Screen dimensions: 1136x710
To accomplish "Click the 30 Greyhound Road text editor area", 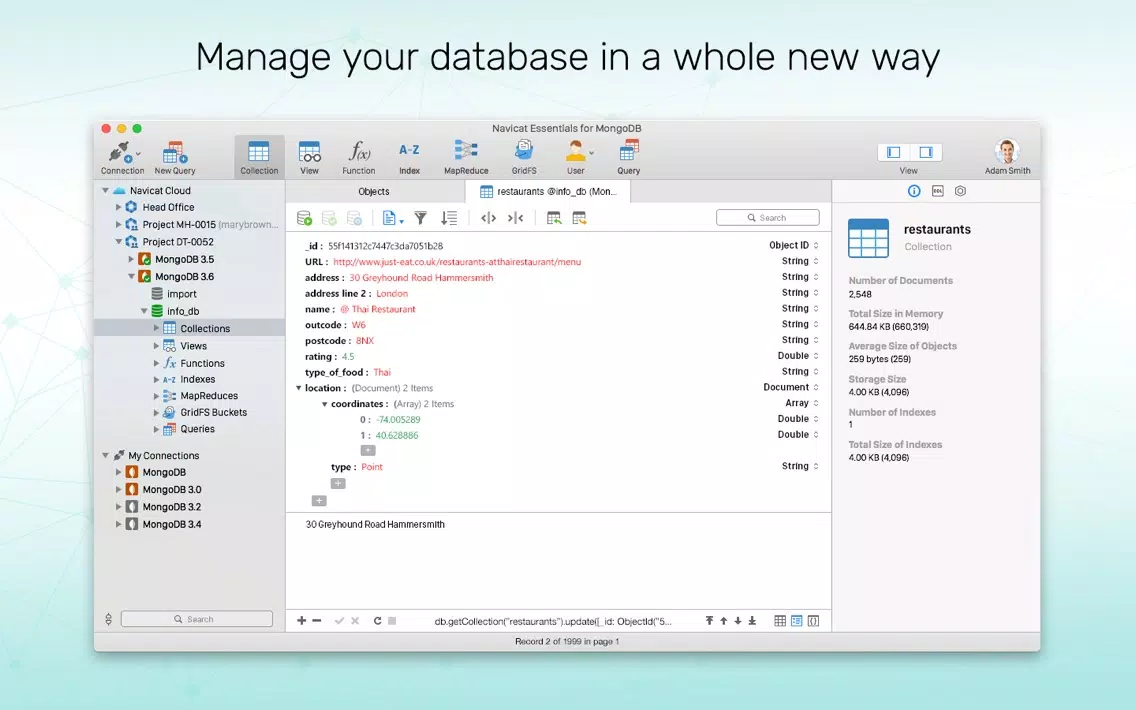I will coord(558,561).
